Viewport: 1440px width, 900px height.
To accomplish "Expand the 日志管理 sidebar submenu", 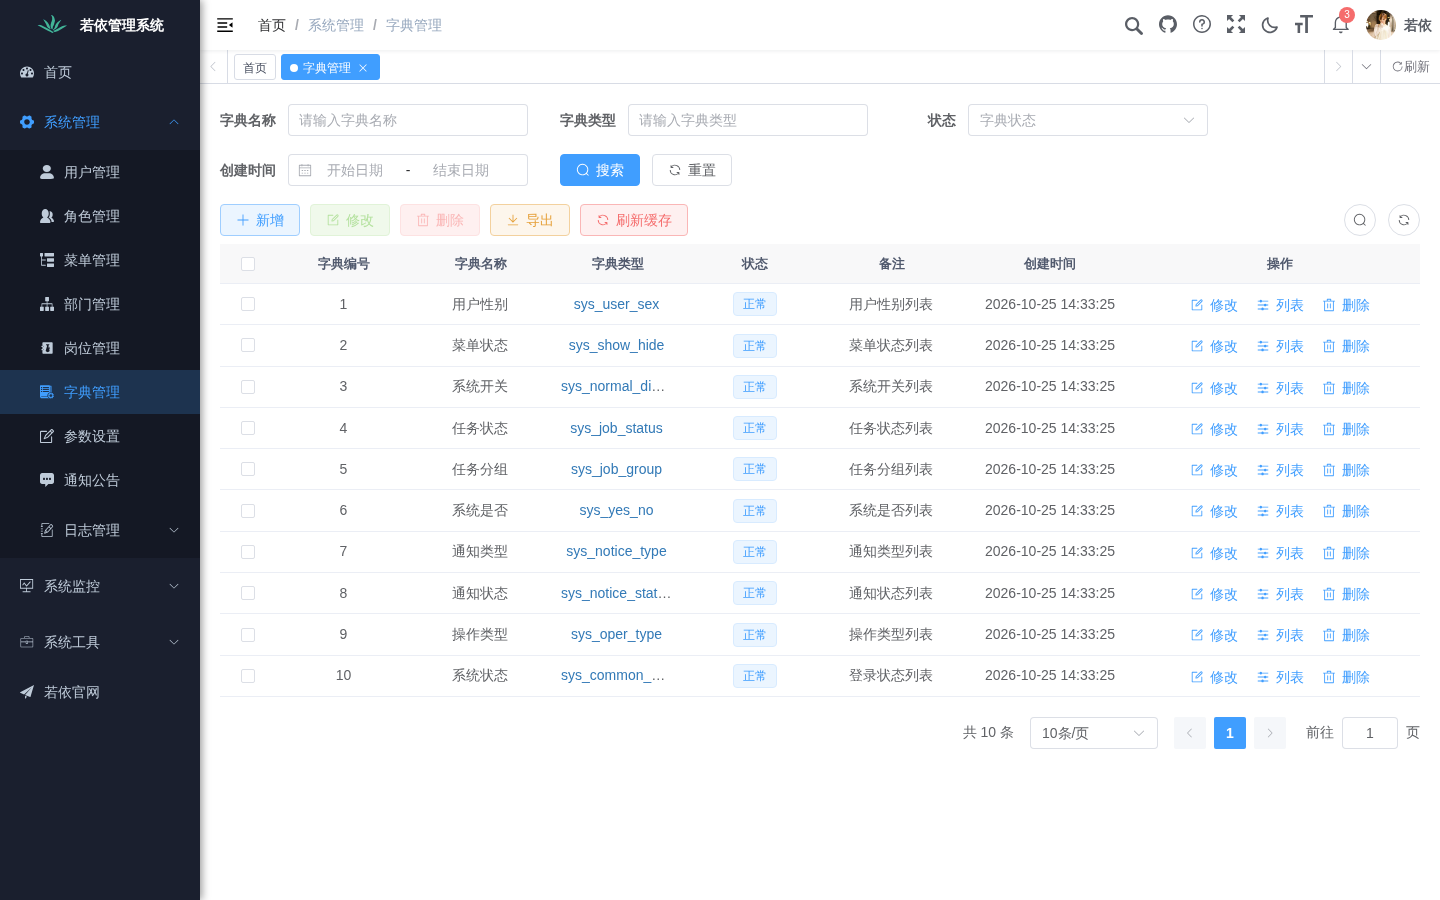I will click(x=100, y=530).
